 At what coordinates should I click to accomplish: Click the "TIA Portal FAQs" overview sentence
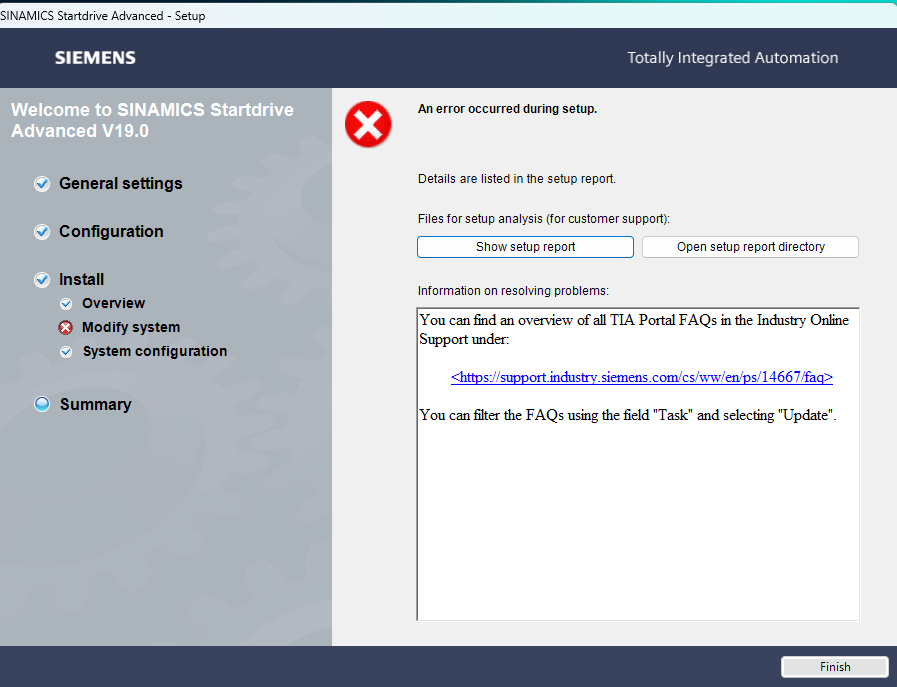pos(634,329)
